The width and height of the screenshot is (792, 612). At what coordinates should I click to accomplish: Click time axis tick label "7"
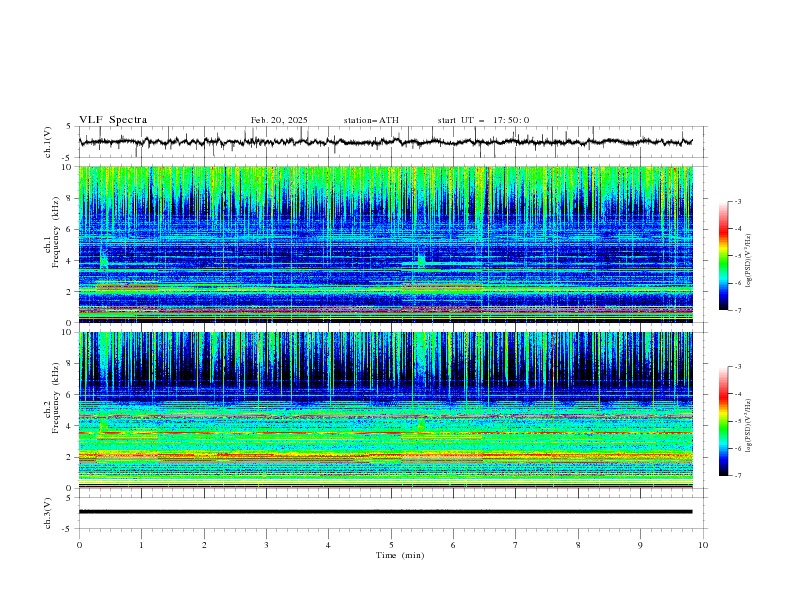click(x=516, y=545)
